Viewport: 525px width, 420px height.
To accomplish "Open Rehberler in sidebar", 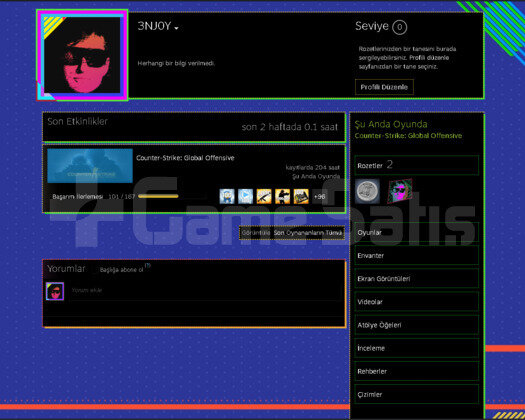I will [x=416, y=371].
